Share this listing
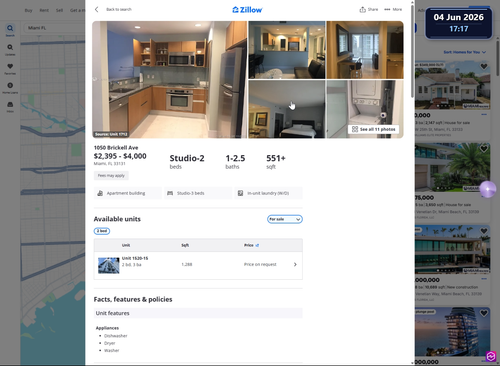Image resolution: width=500 pixels, height=366 pixels. coord(369,9)
